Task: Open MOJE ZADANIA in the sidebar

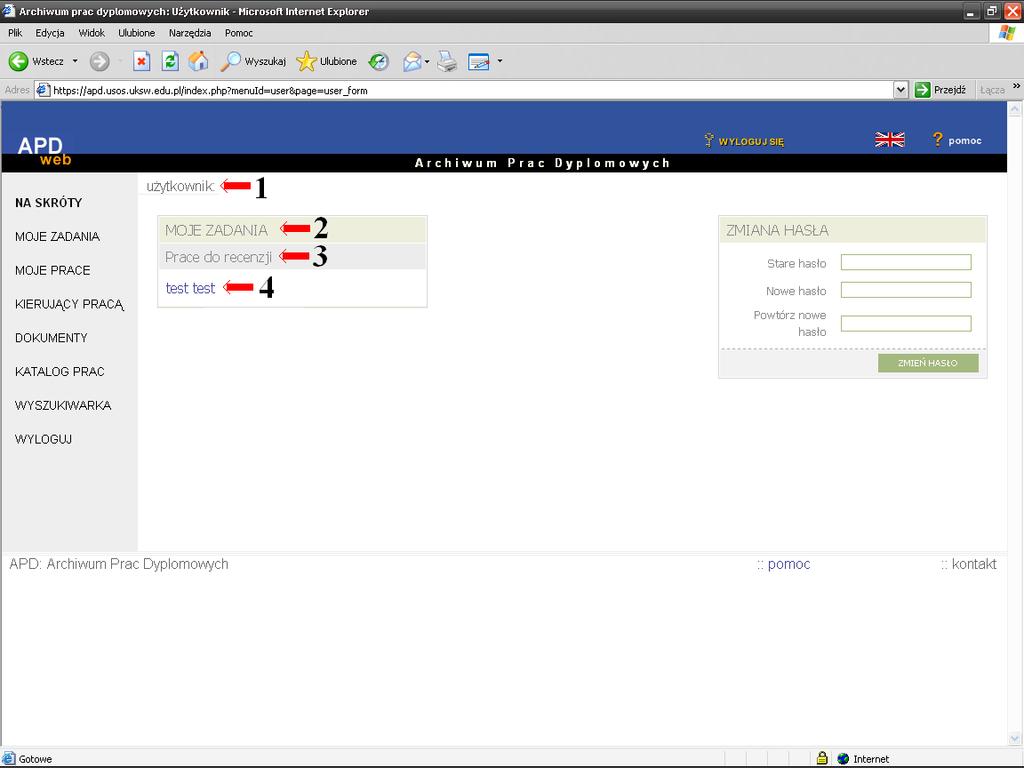Action: point(57,236)
